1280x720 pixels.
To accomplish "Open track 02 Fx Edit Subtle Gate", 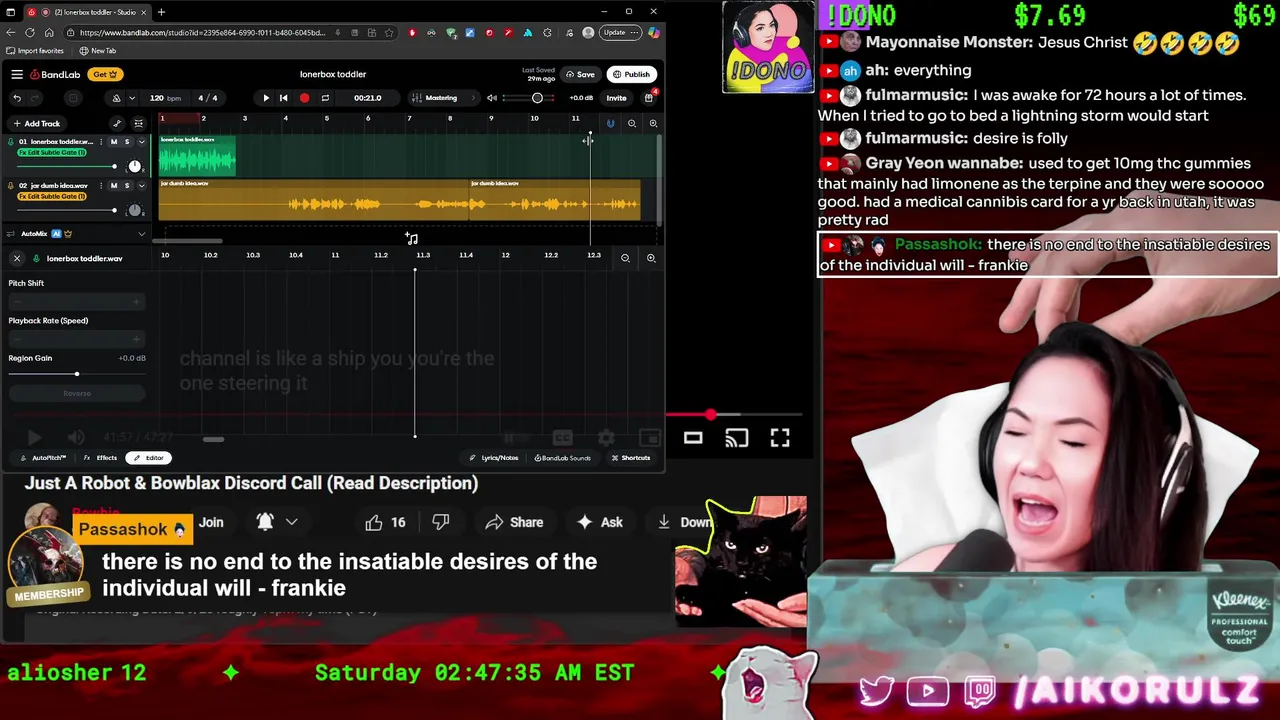I will pyautogui.click(x=52, y=197).
